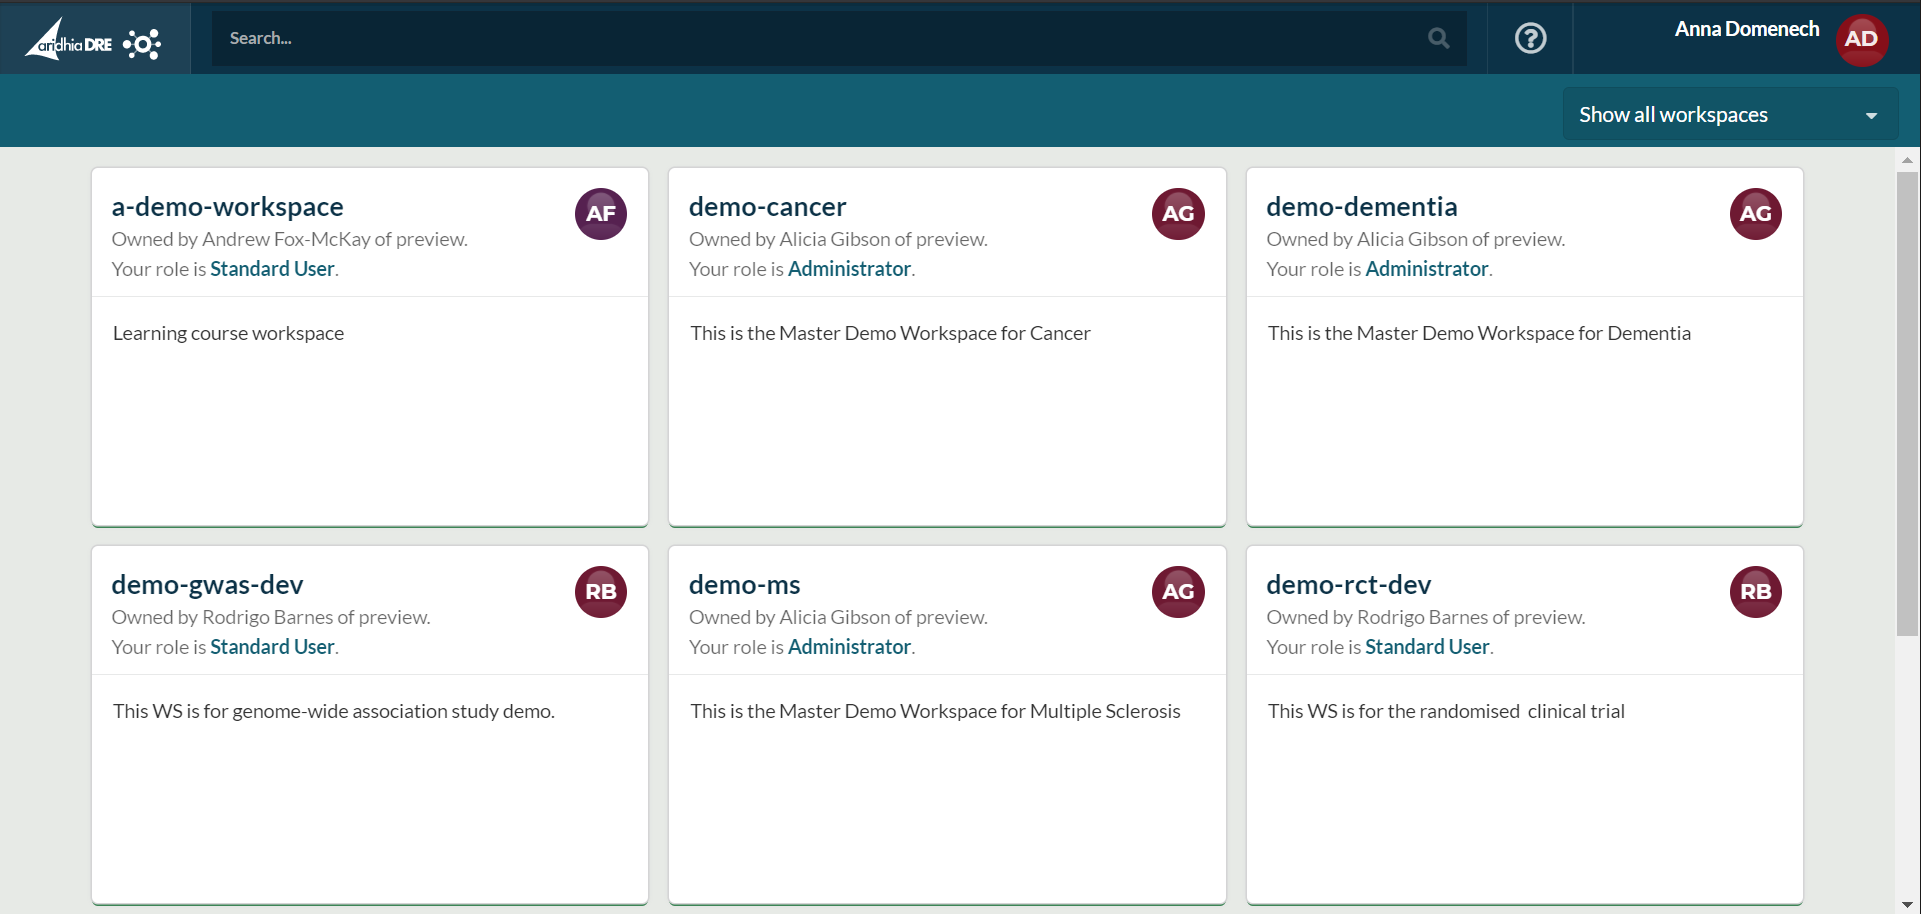The width and height of the screenshot is (1921, 914).
Task: Open the Anna Domenech user menu
Action: [x=1746, y=29]
